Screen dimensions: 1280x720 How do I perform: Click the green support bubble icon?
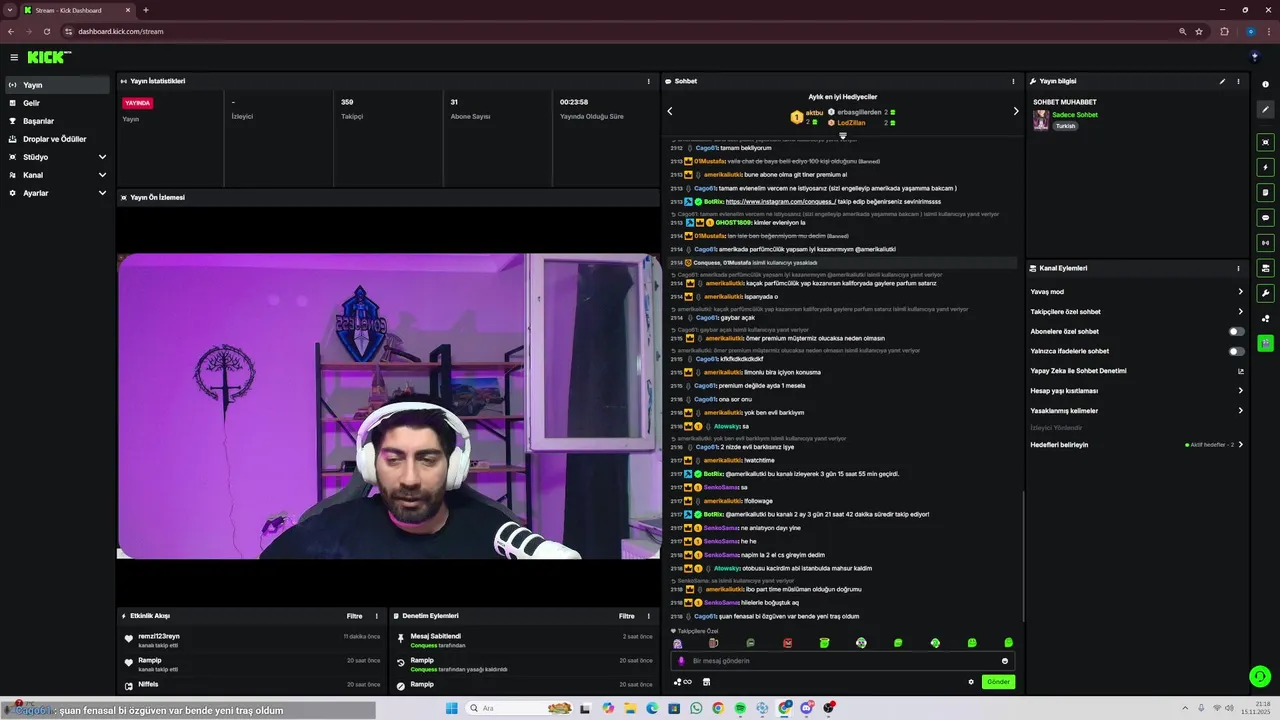1260,677
